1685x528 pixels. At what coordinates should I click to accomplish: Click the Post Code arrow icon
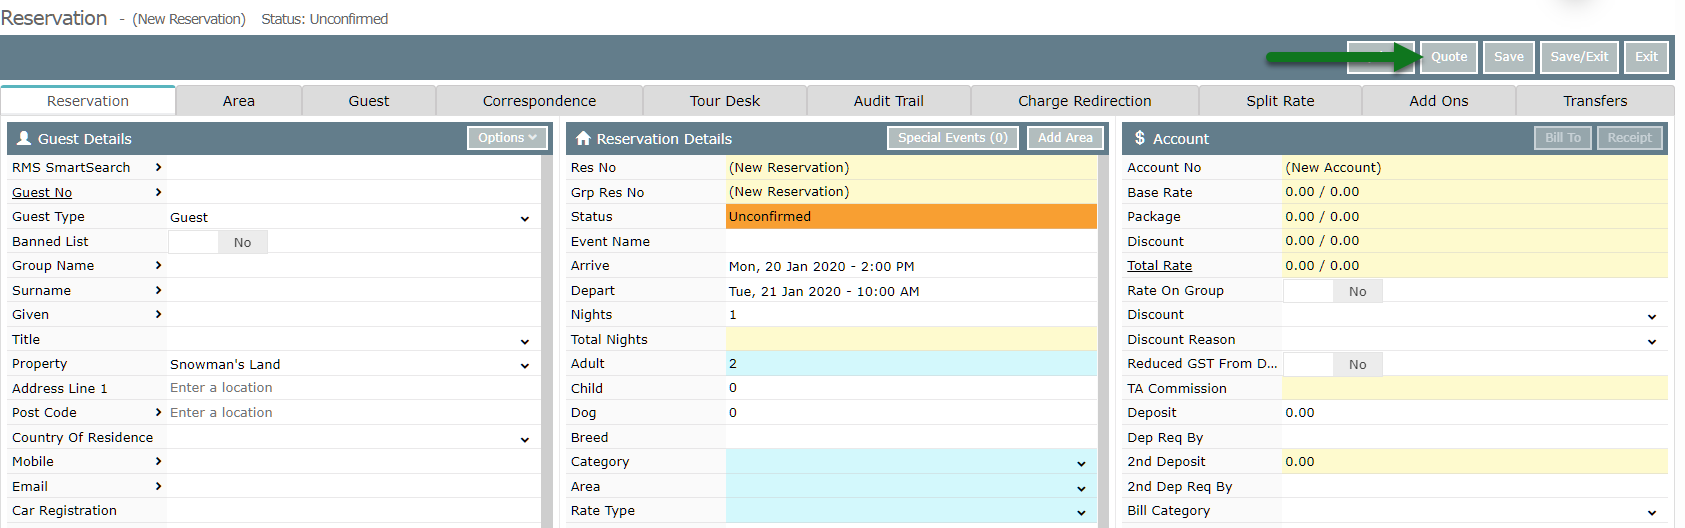(158, 412)
